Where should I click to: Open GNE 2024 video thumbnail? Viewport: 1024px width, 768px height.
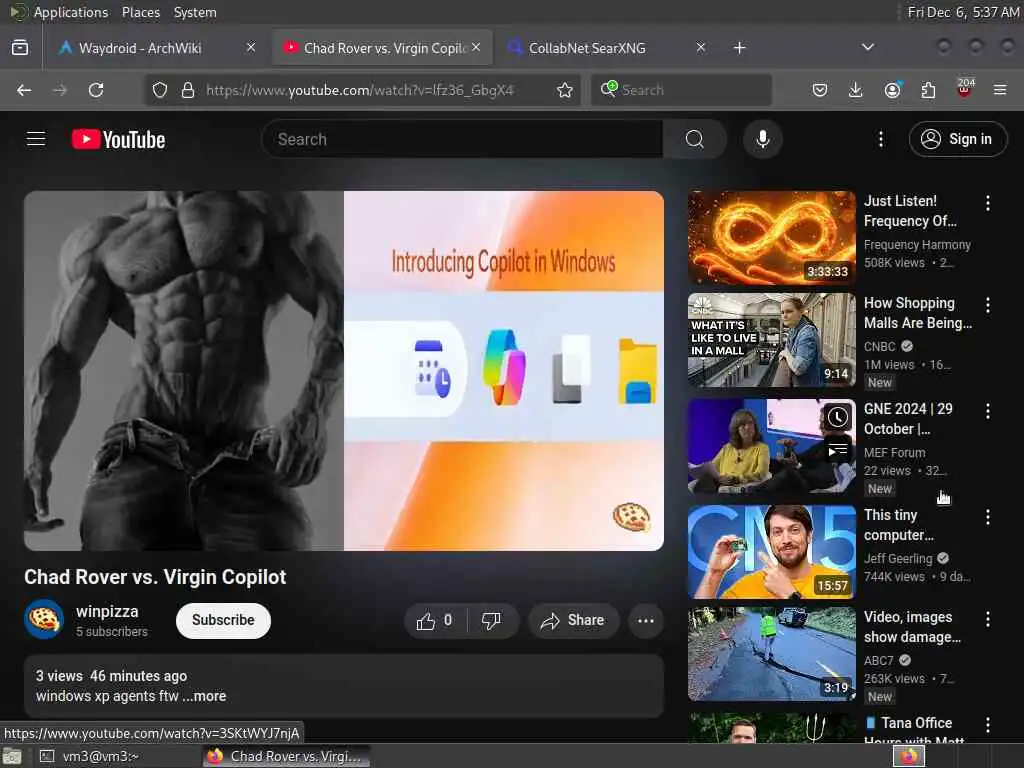point(771,446)
